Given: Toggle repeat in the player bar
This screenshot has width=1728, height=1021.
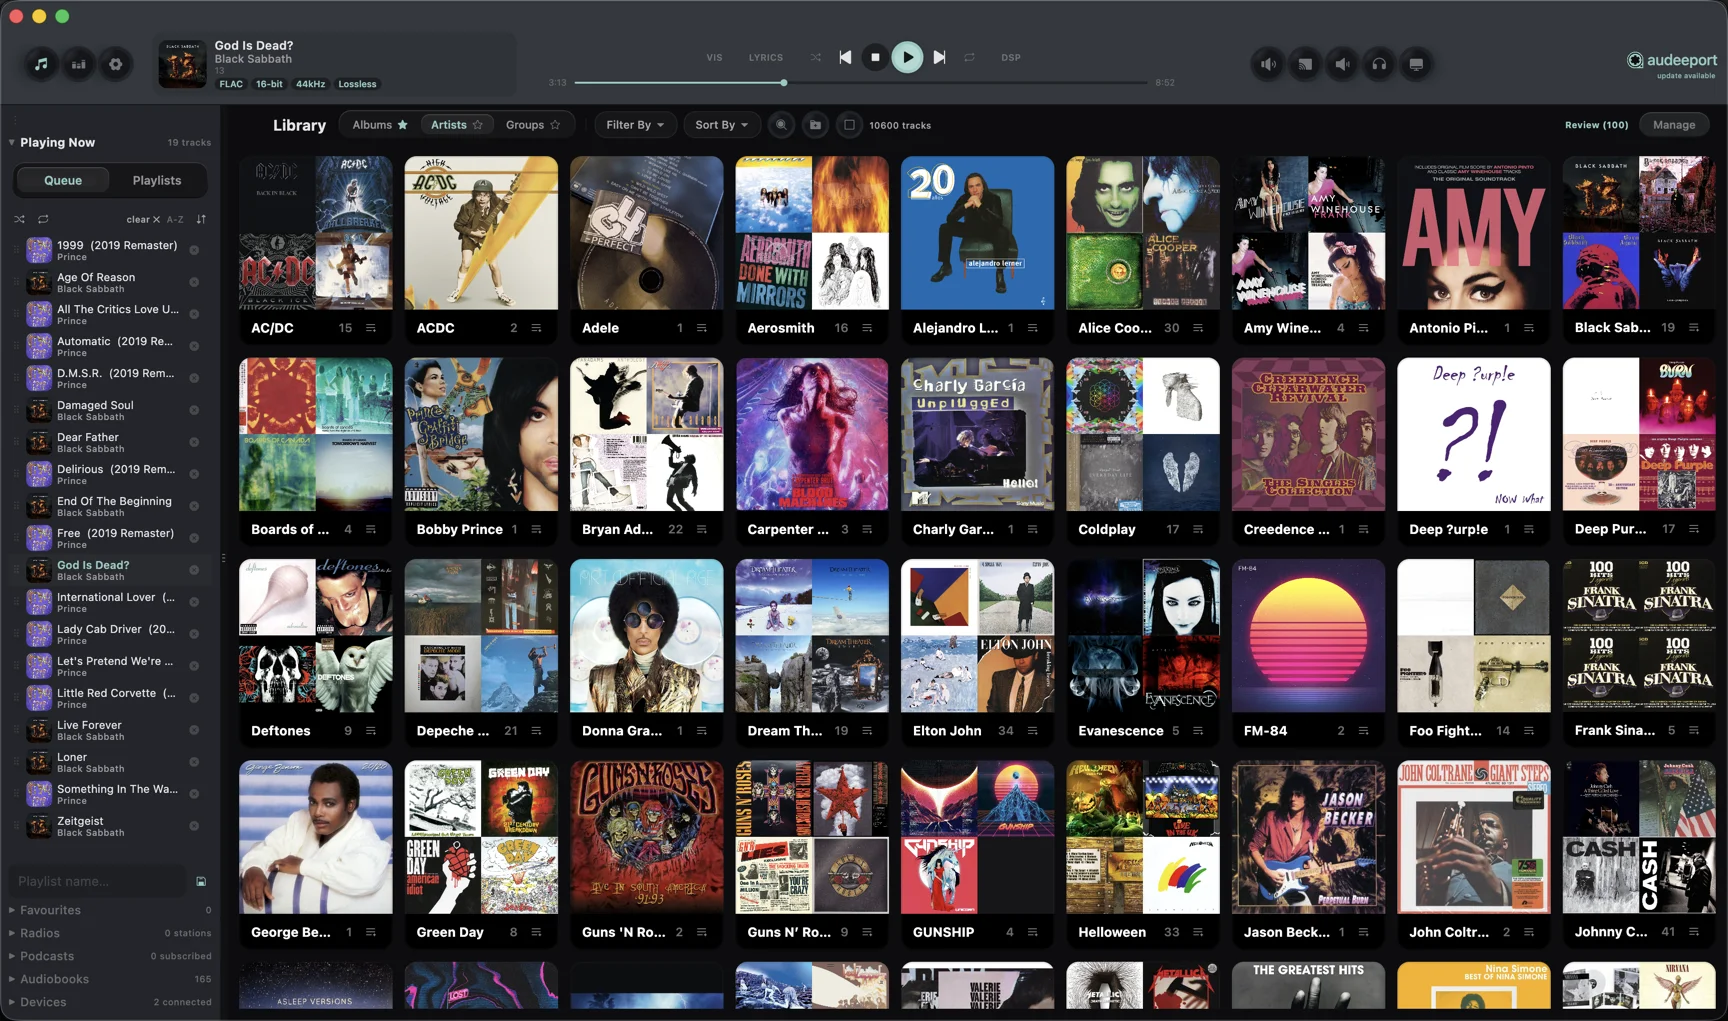Looking at the screenshot, I should click(x=969, y=57).
